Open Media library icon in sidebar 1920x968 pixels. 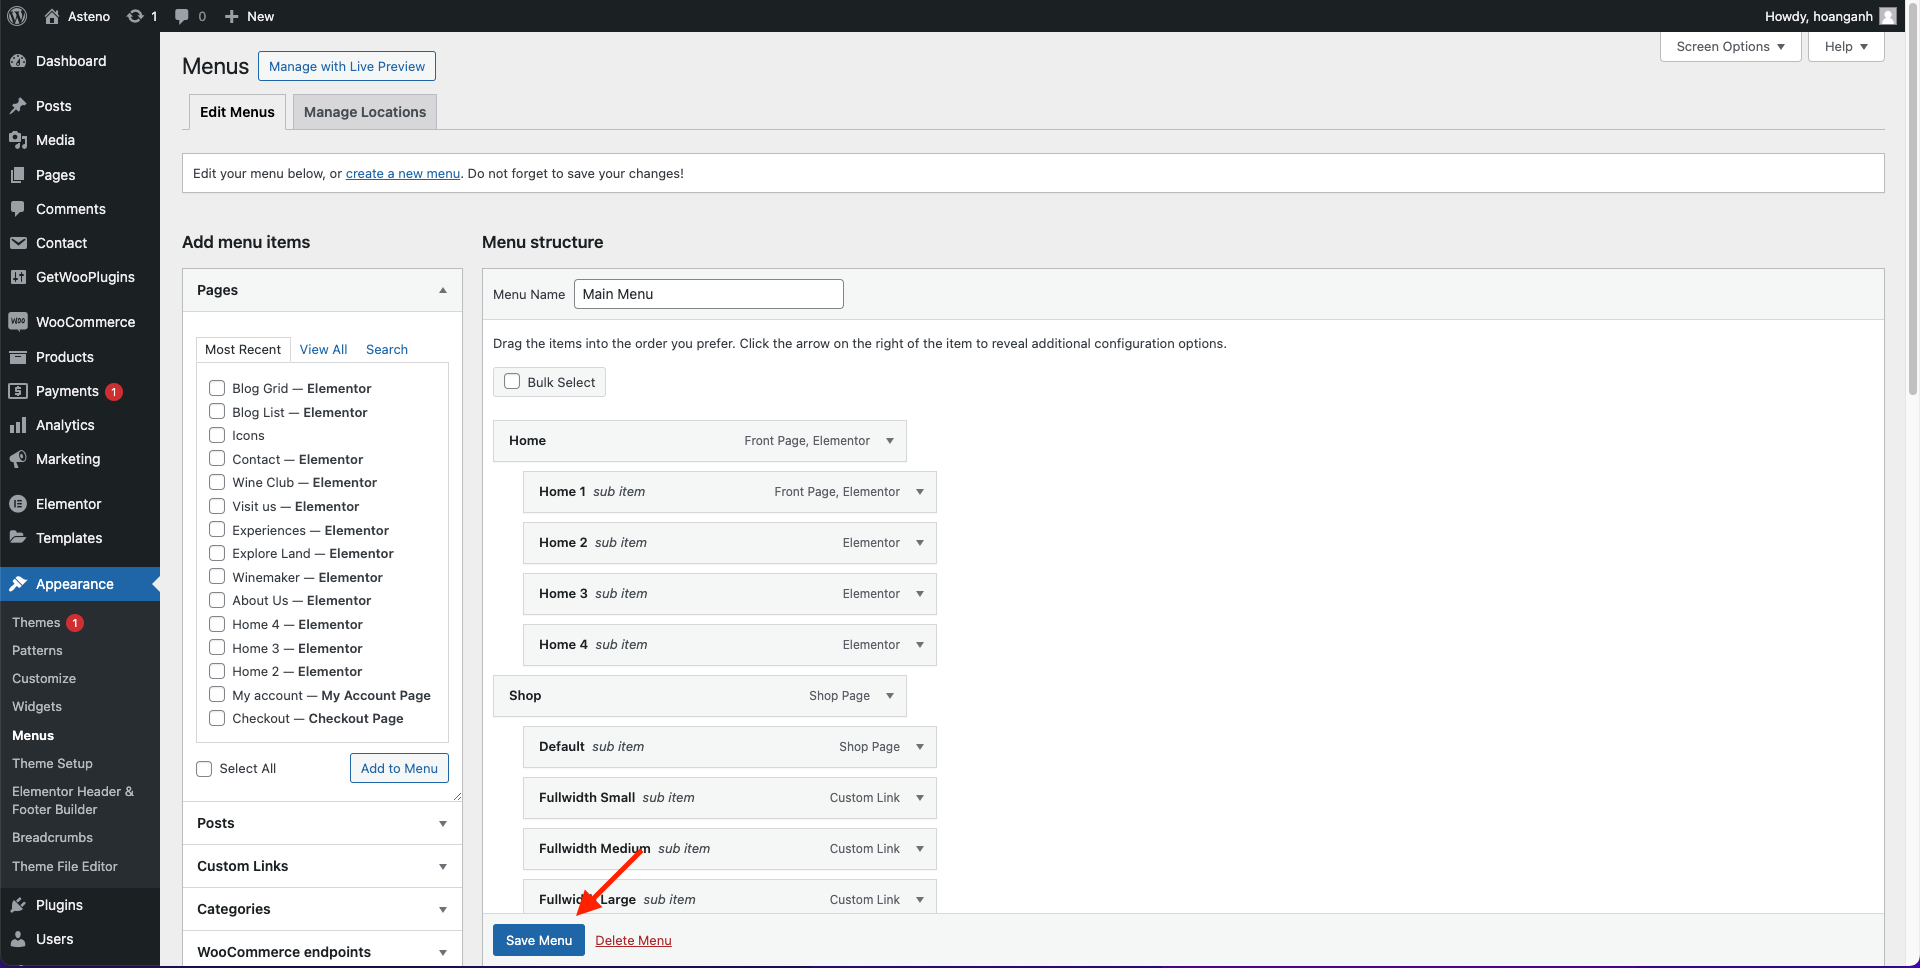coord(18,140)
